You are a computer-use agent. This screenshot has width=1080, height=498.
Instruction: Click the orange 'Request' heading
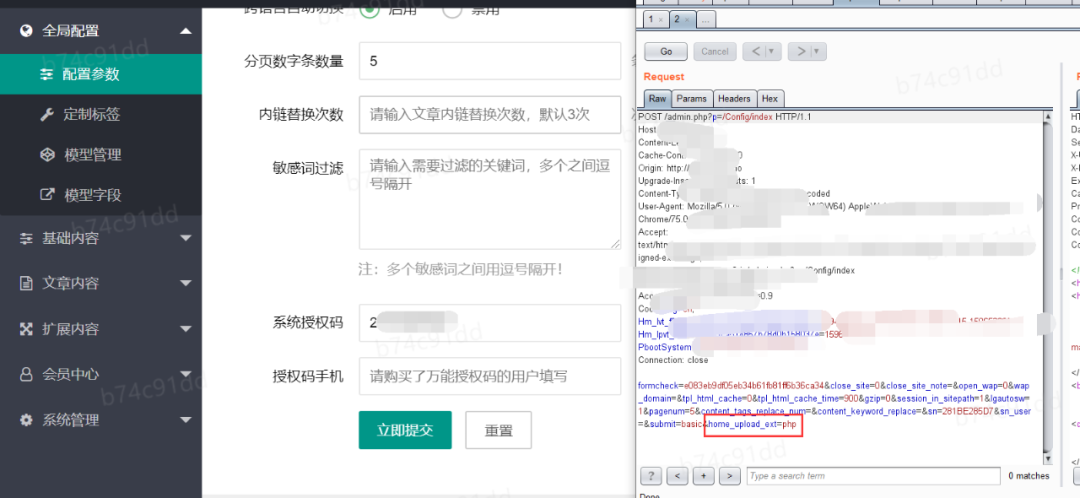pos(664,76)
